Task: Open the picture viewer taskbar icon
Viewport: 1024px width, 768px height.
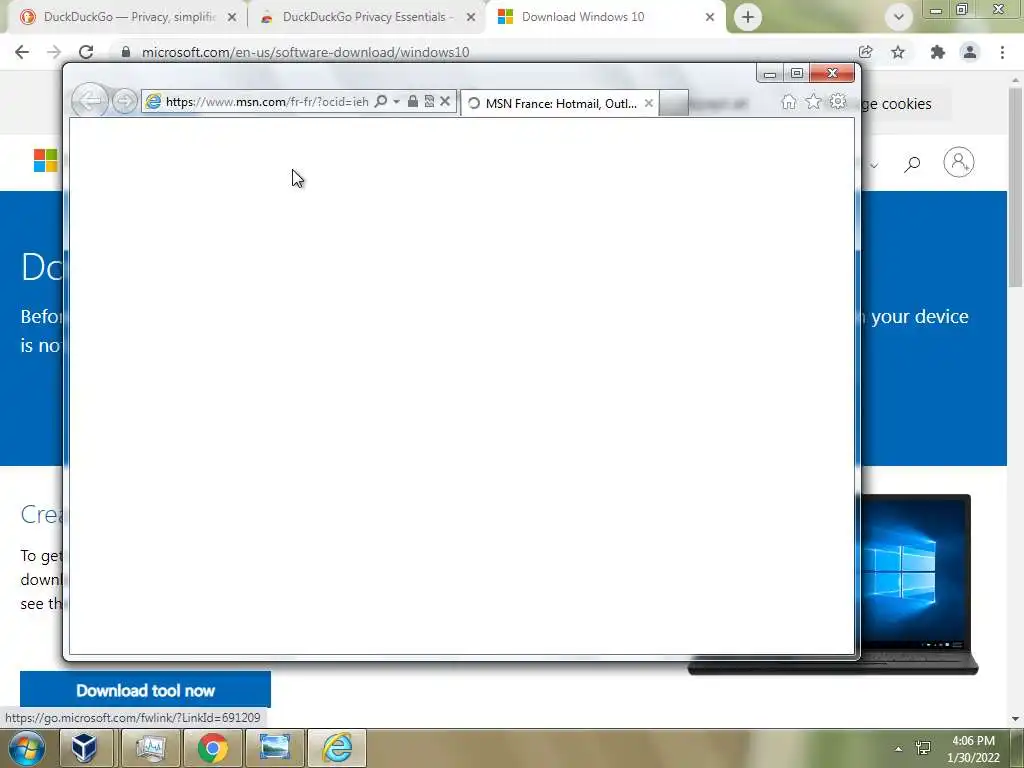Action: (x=275, y=748)
